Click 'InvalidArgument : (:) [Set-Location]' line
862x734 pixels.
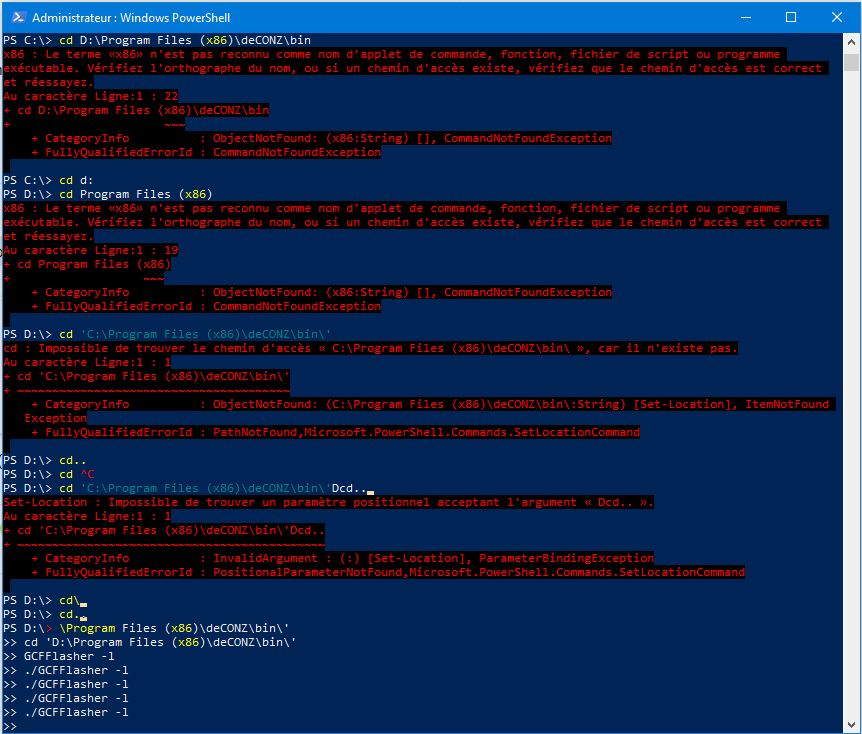pos(342,558)
